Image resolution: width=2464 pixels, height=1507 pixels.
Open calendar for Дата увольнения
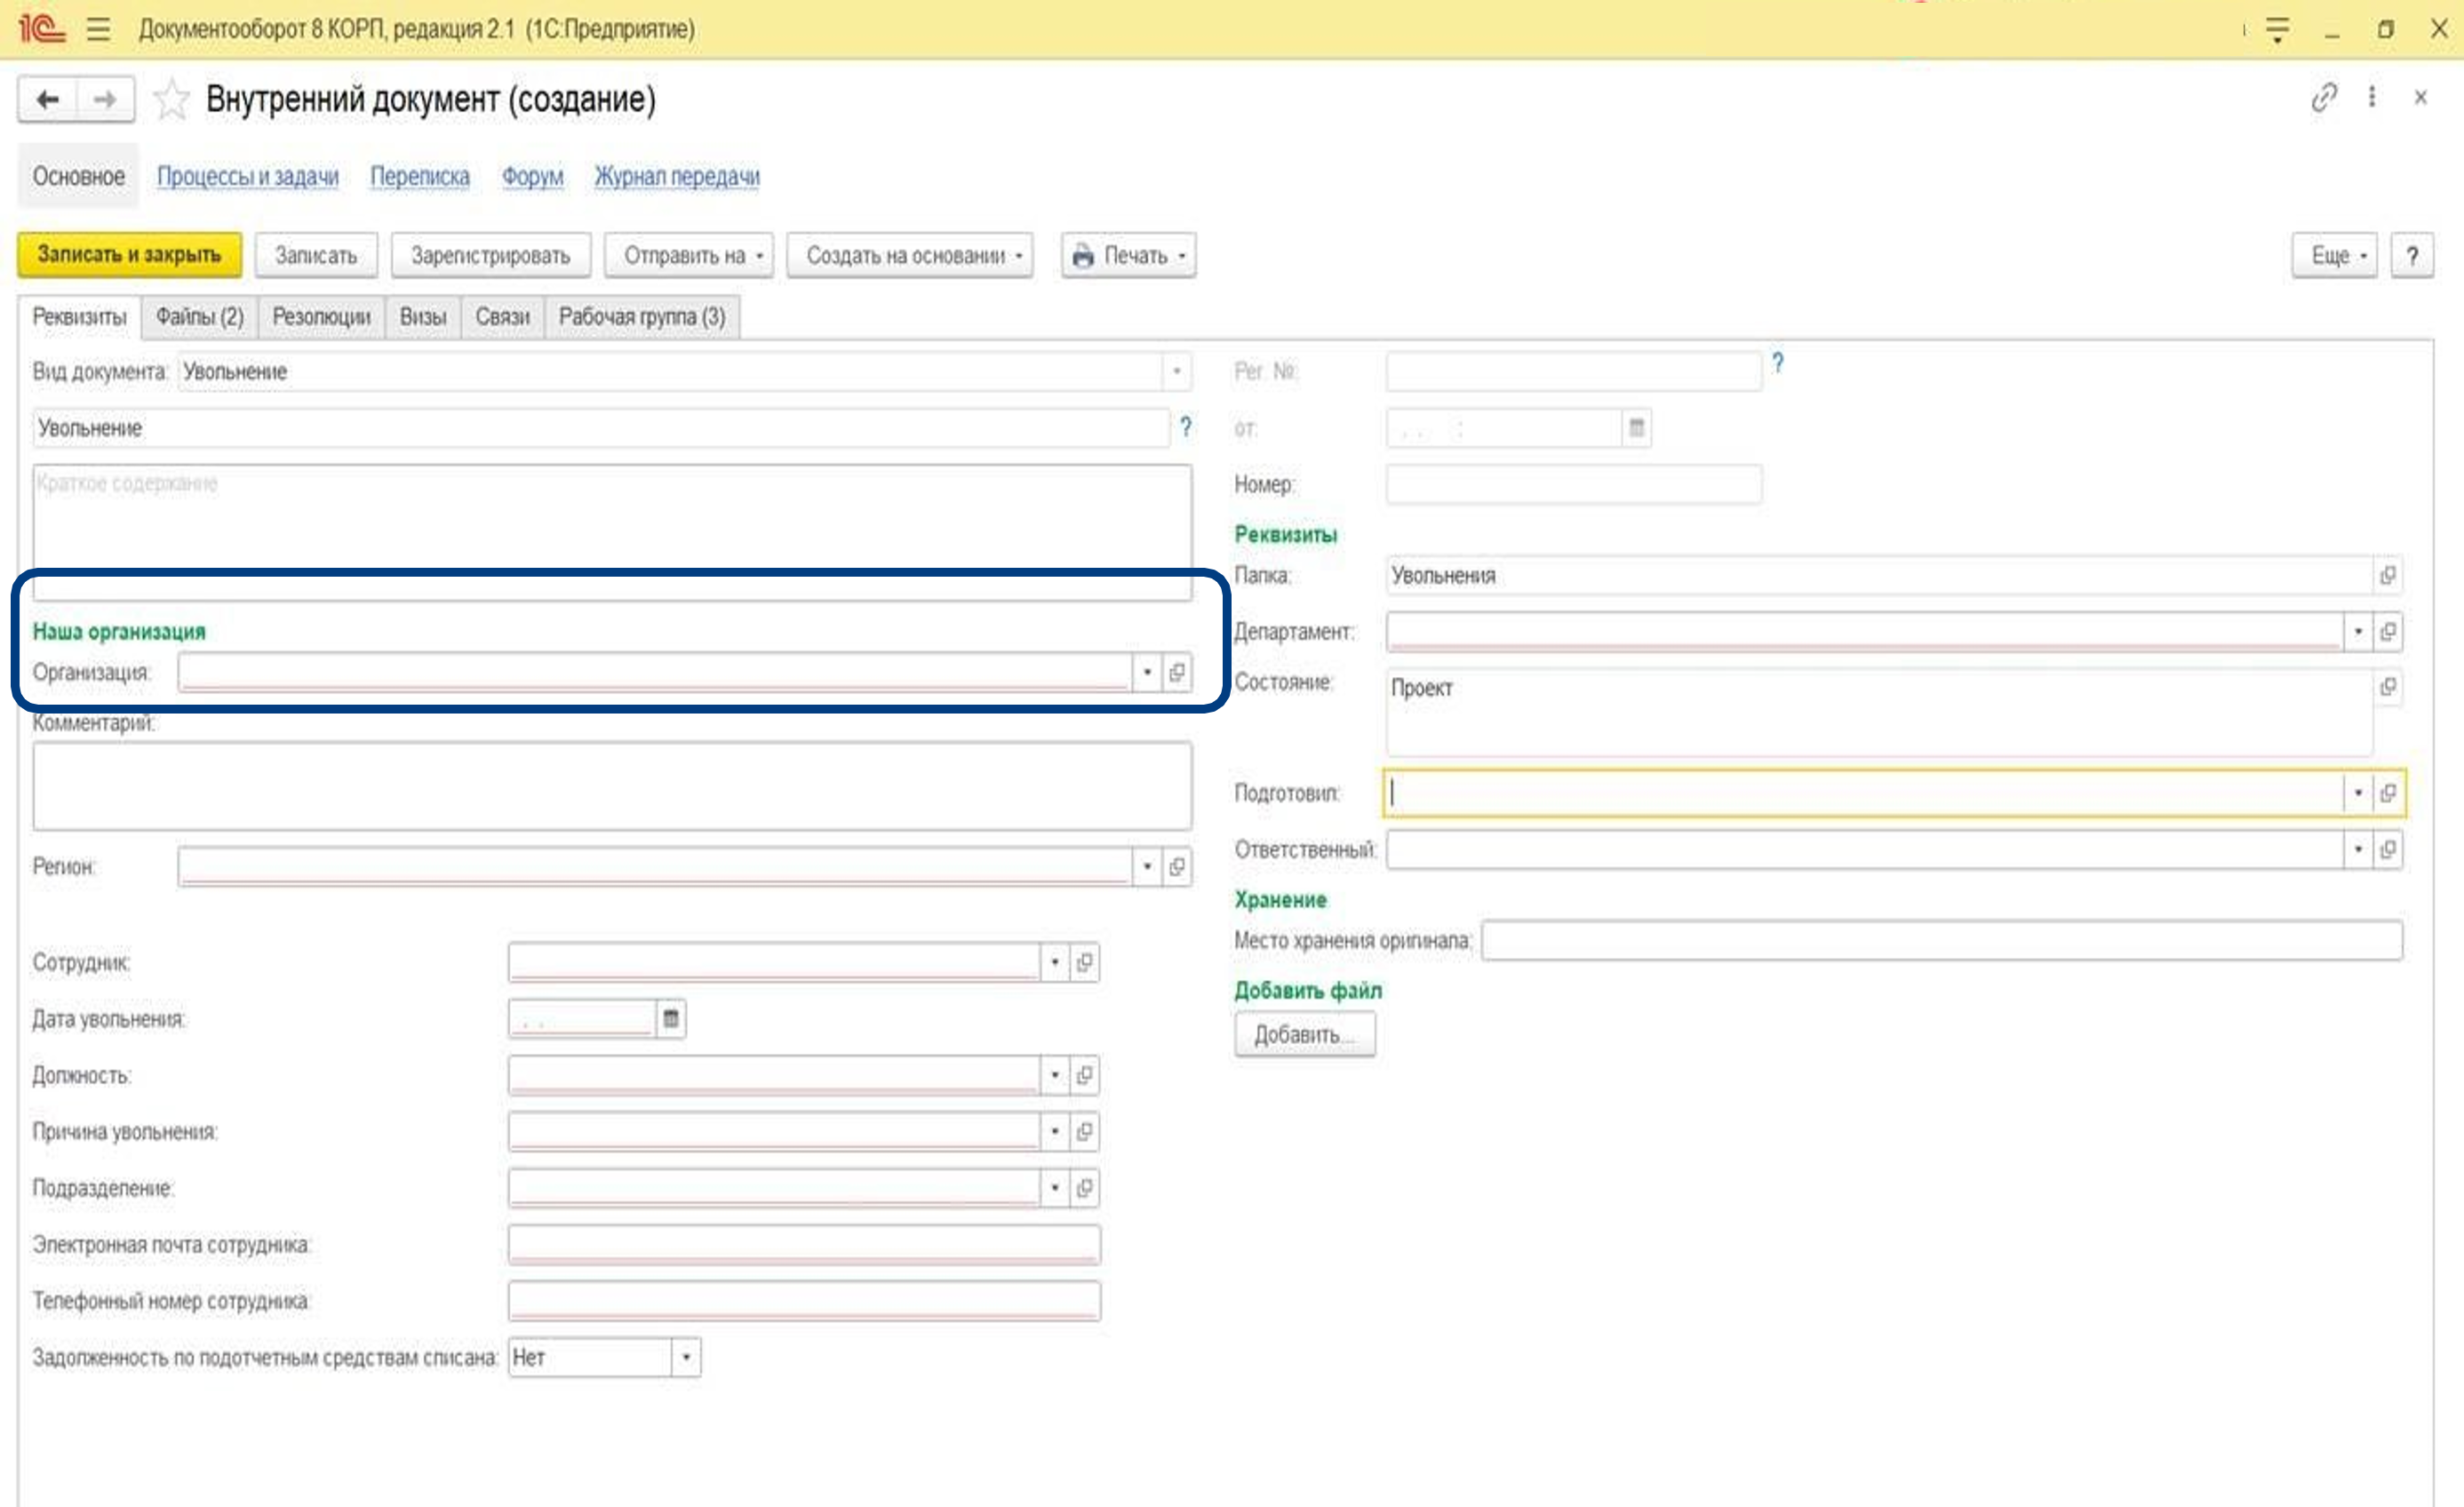(670, 1019)
